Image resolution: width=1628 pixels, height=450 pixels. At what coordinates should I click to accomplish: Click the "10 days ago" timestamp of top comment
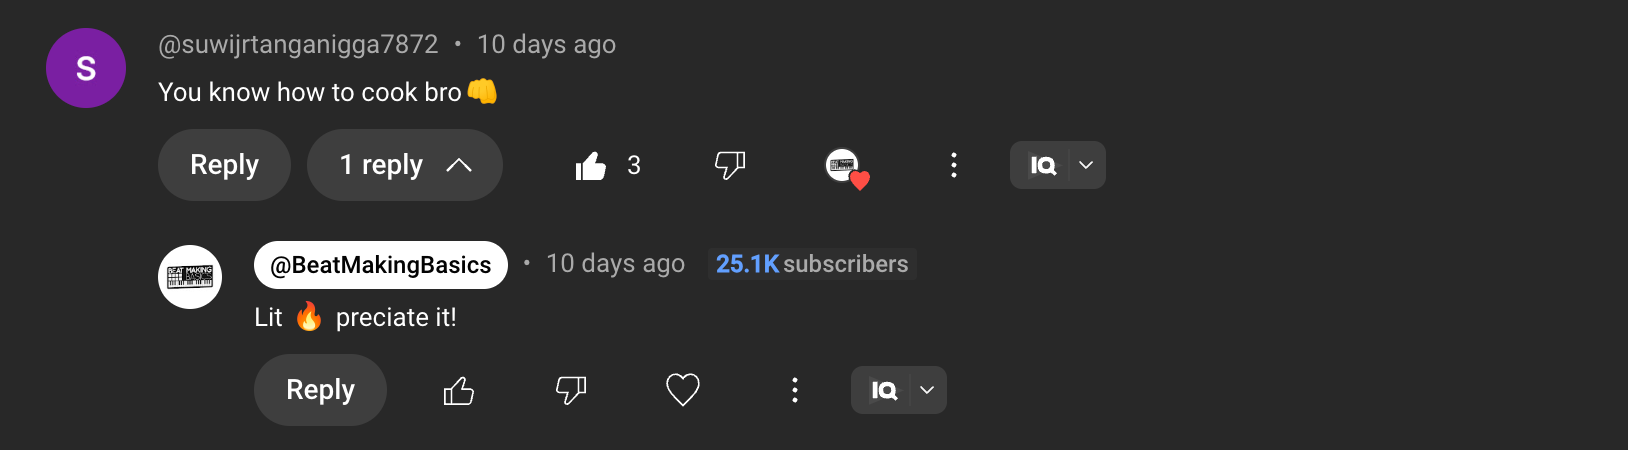point(546,44)
